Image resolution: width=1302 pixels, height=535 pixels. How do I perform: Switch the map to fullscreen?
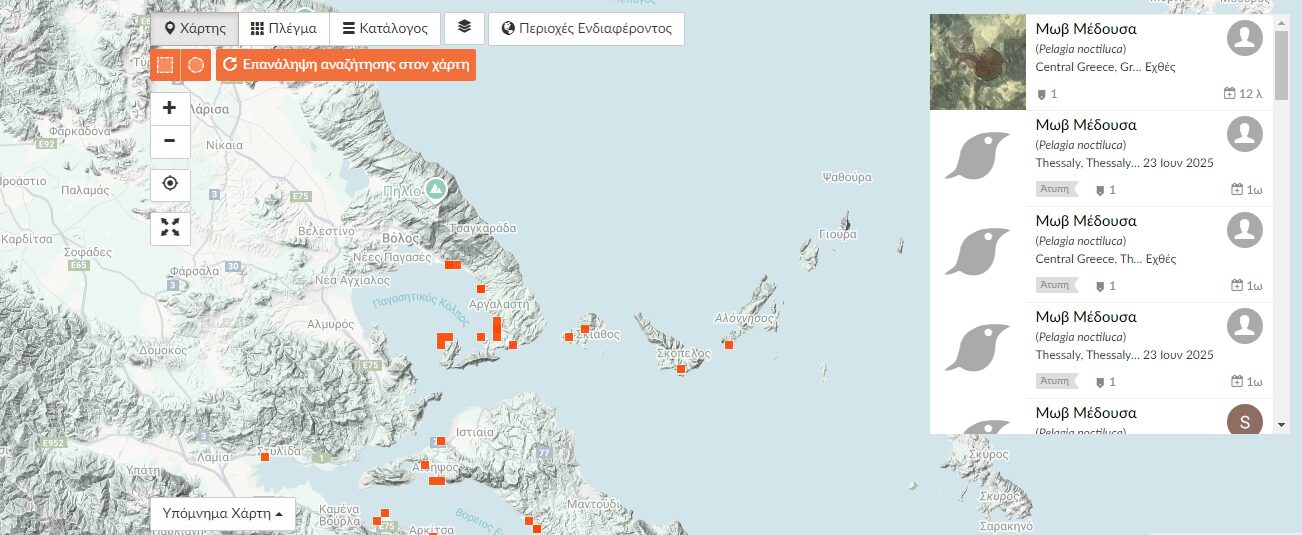coord(170,228)
